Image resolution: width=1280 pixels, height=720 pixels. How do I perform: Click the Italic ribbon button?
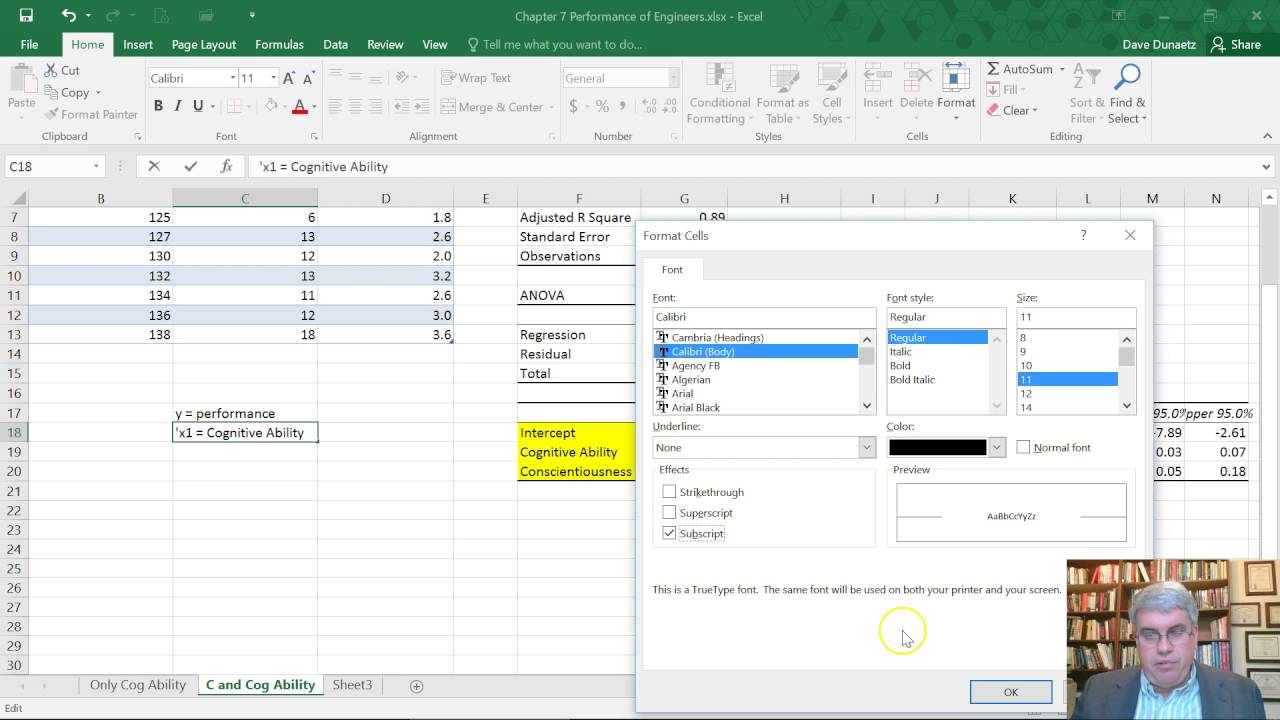178,106
